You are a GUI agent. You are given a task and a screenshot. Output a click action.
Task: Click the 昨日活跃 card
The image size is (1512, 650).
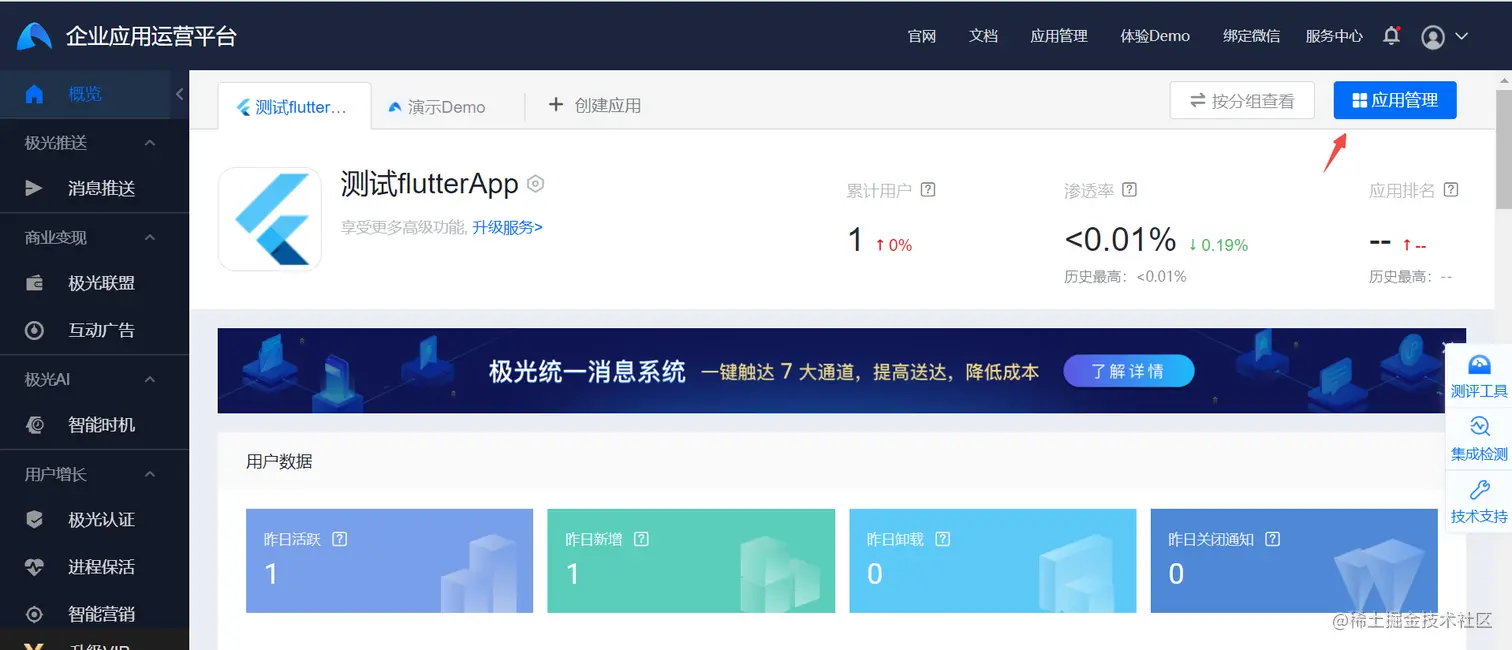coord(389,561)
